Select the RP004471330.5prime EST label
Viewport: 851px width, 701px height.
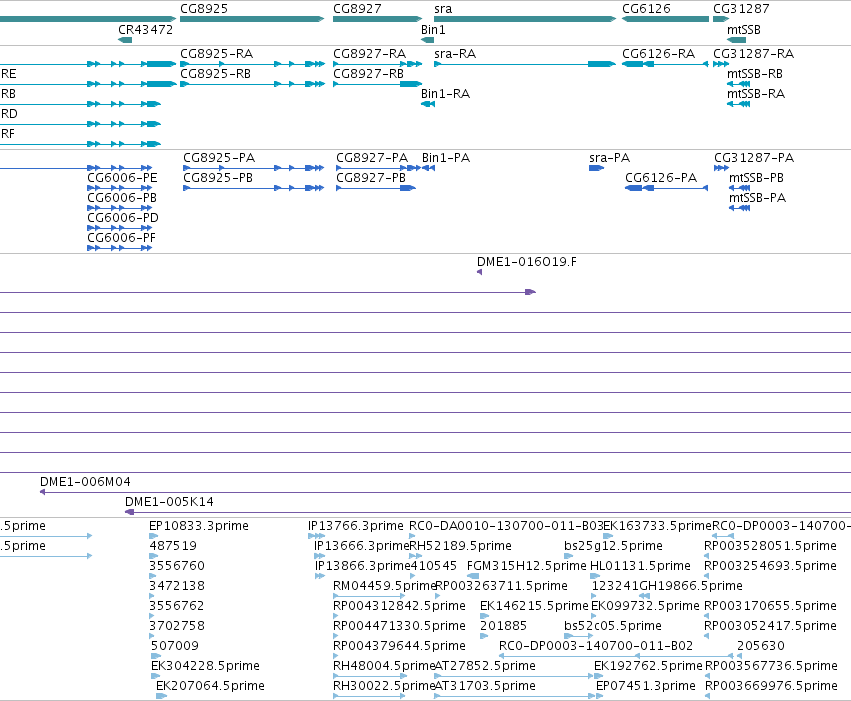tap(399, 626)
